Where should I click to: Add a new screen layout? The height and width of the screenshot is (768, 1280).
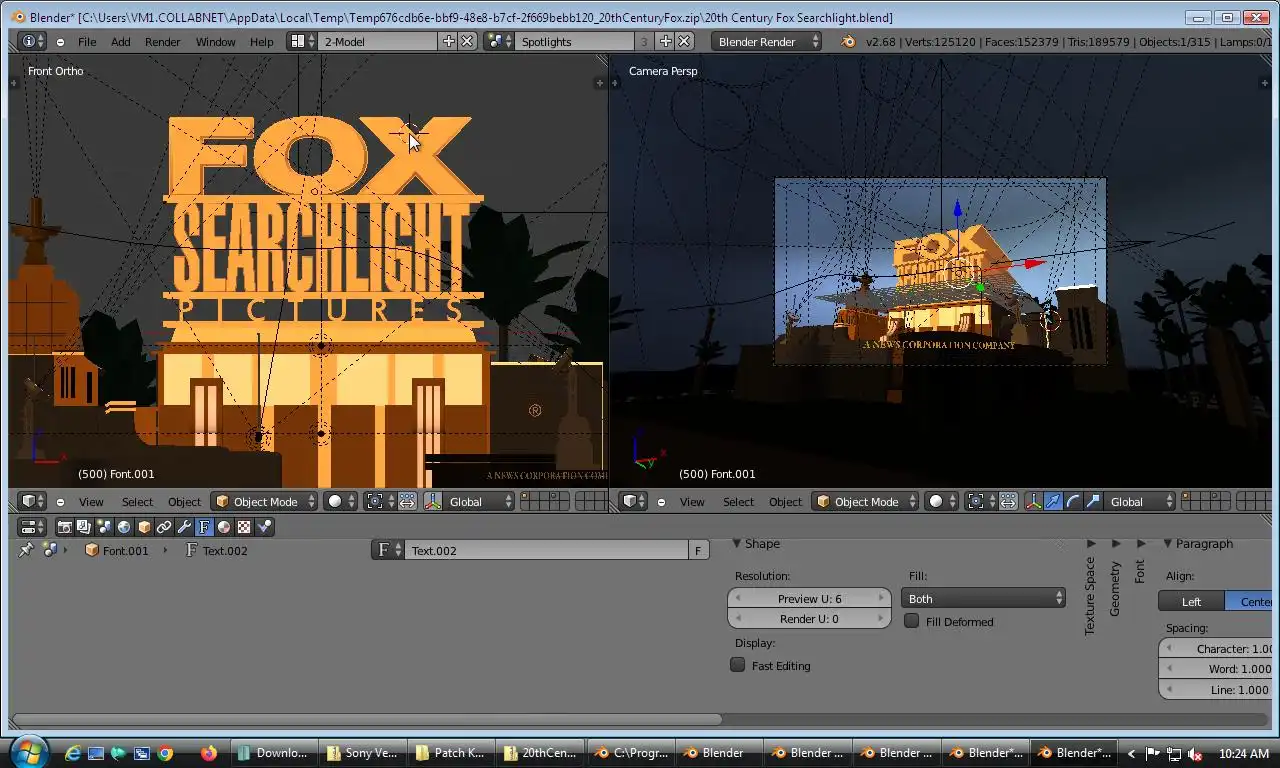pos(449,41)
